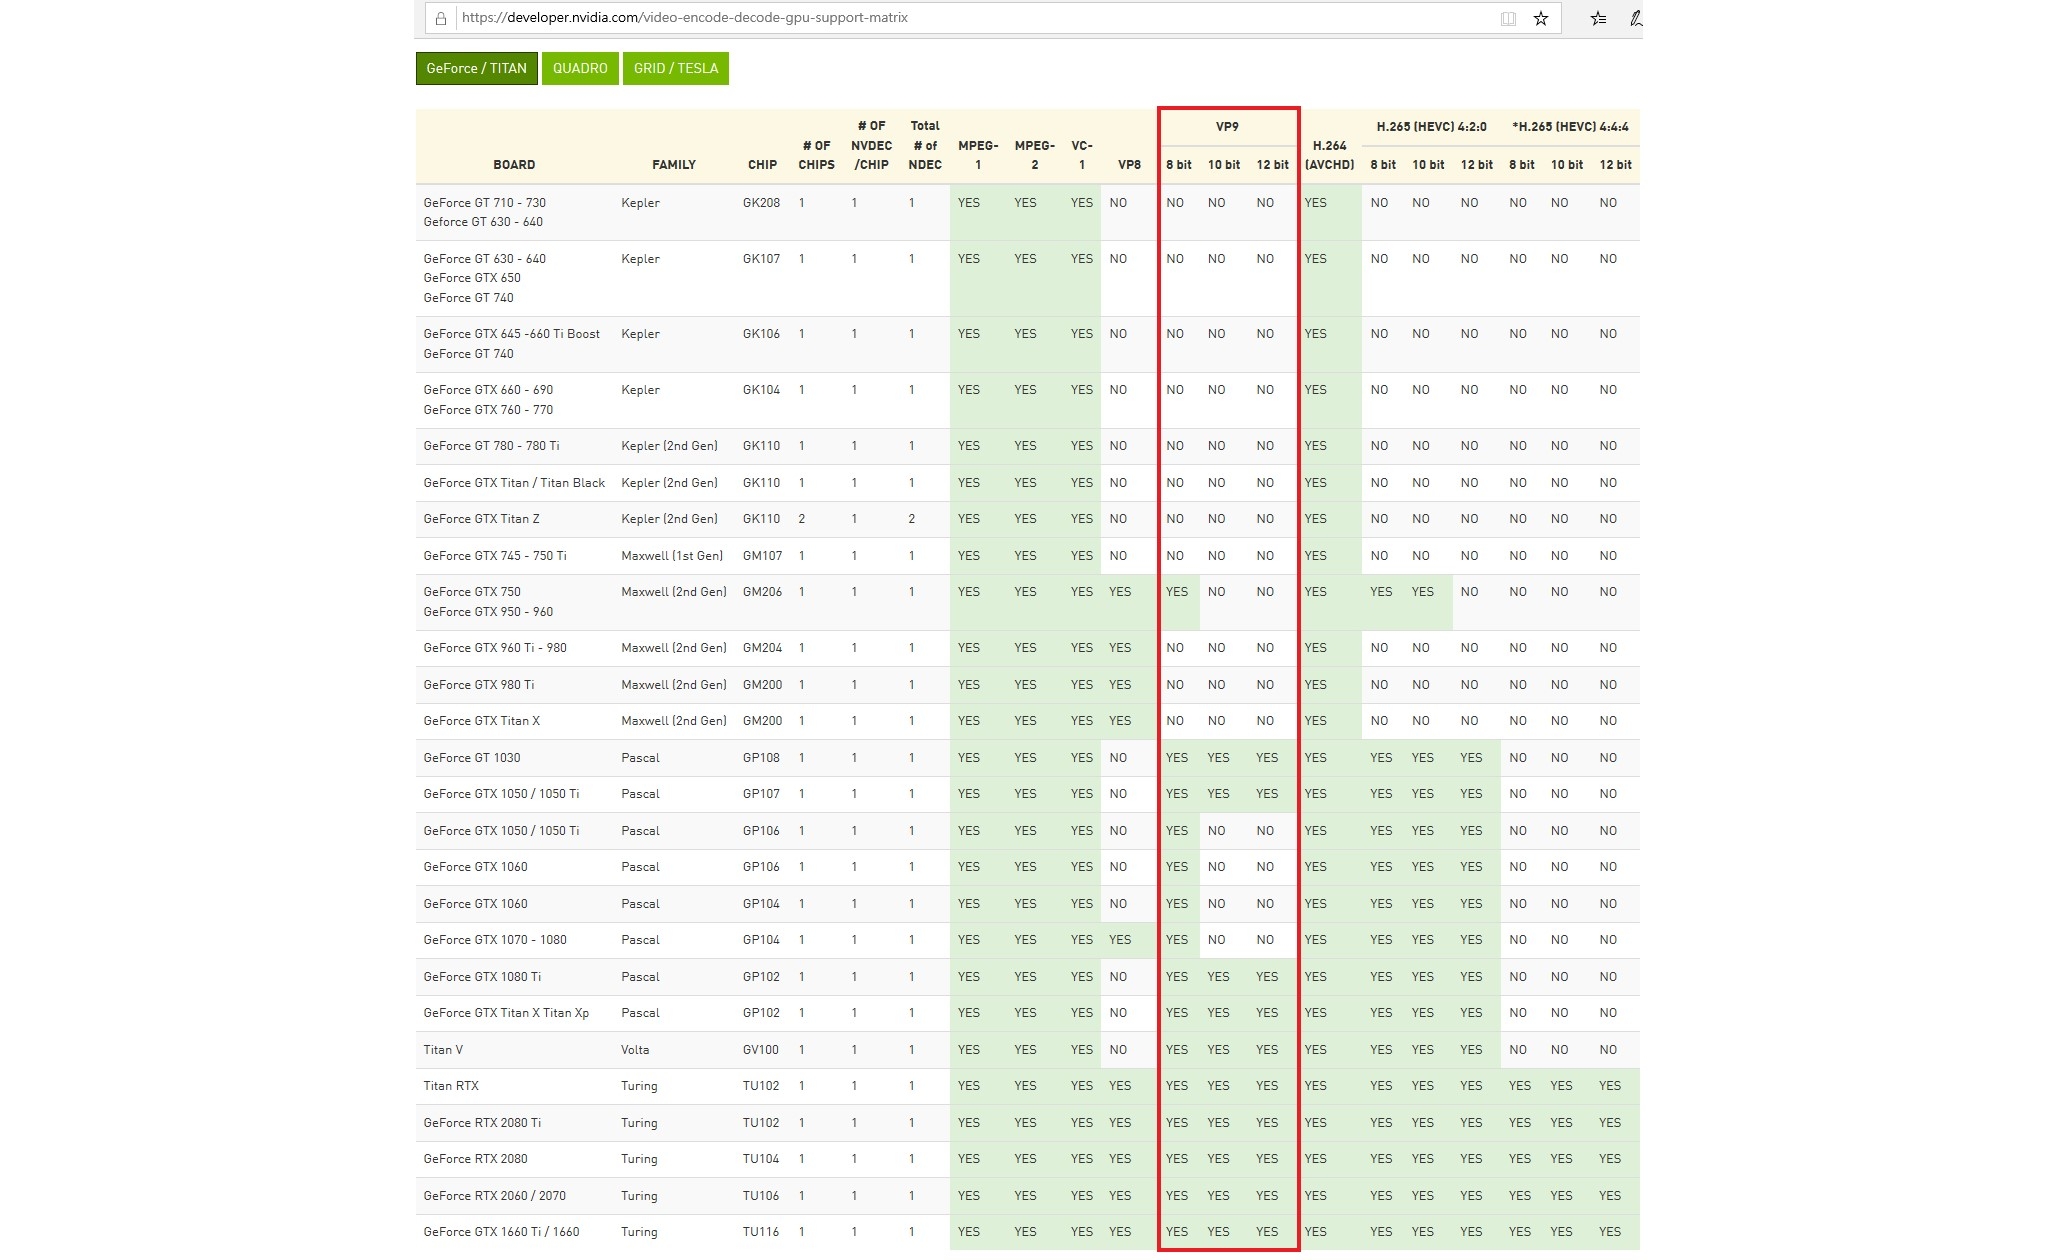Click the TU116 chip cell
2056x1260 pixels.
(761, 1232)
